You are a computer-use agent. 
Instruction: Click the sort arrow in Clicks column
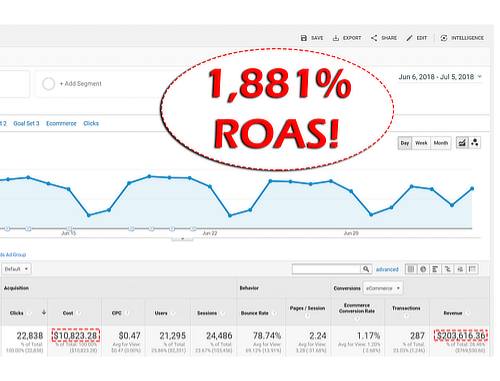tap(44, 312)
